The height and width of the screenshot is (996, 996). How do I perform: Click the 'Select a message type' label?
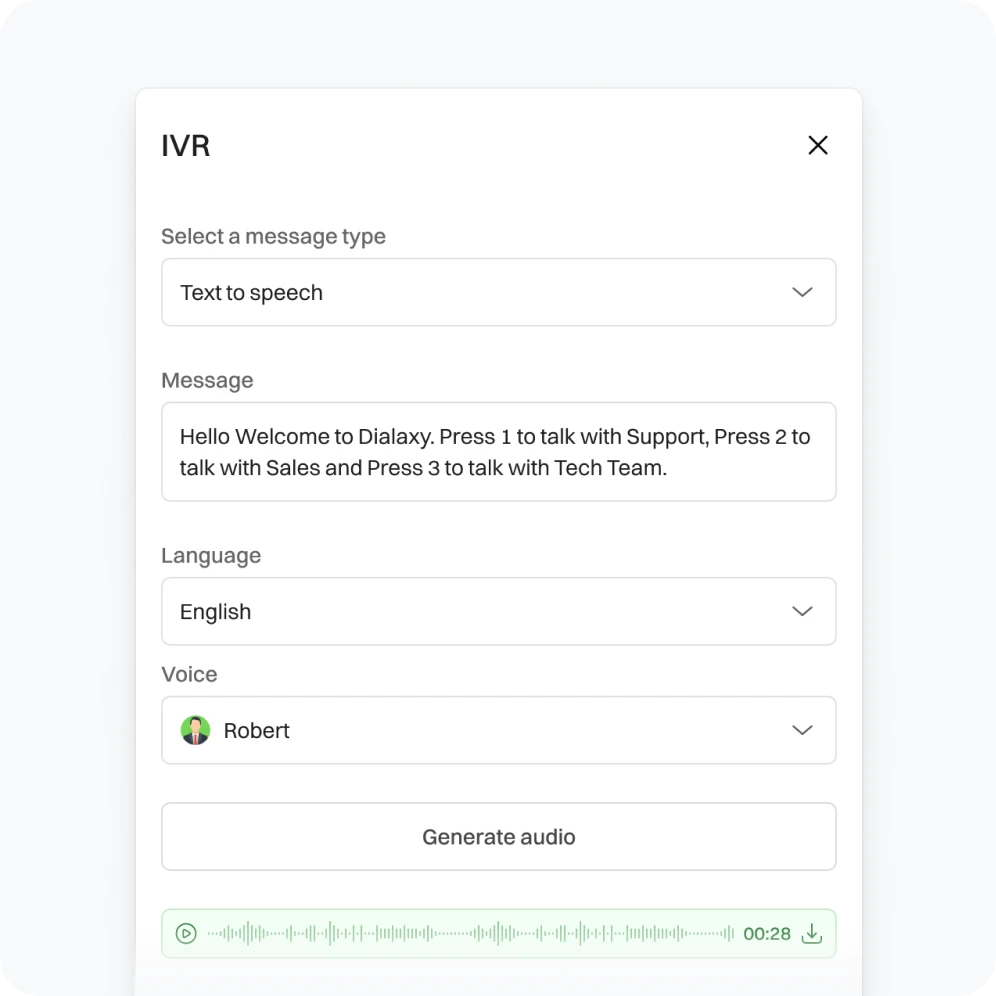pyautogui.click(x=273, y=237)
